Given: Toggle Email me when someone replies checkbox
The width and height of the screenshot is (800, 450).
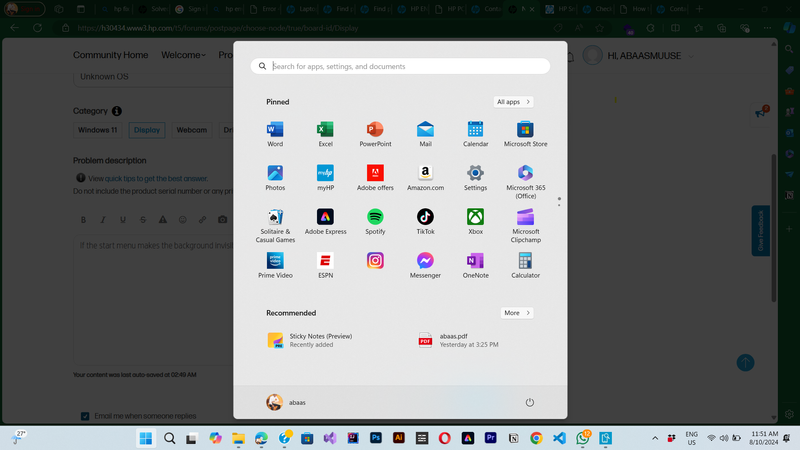Looking at the screenshot, I should (85, 416).
